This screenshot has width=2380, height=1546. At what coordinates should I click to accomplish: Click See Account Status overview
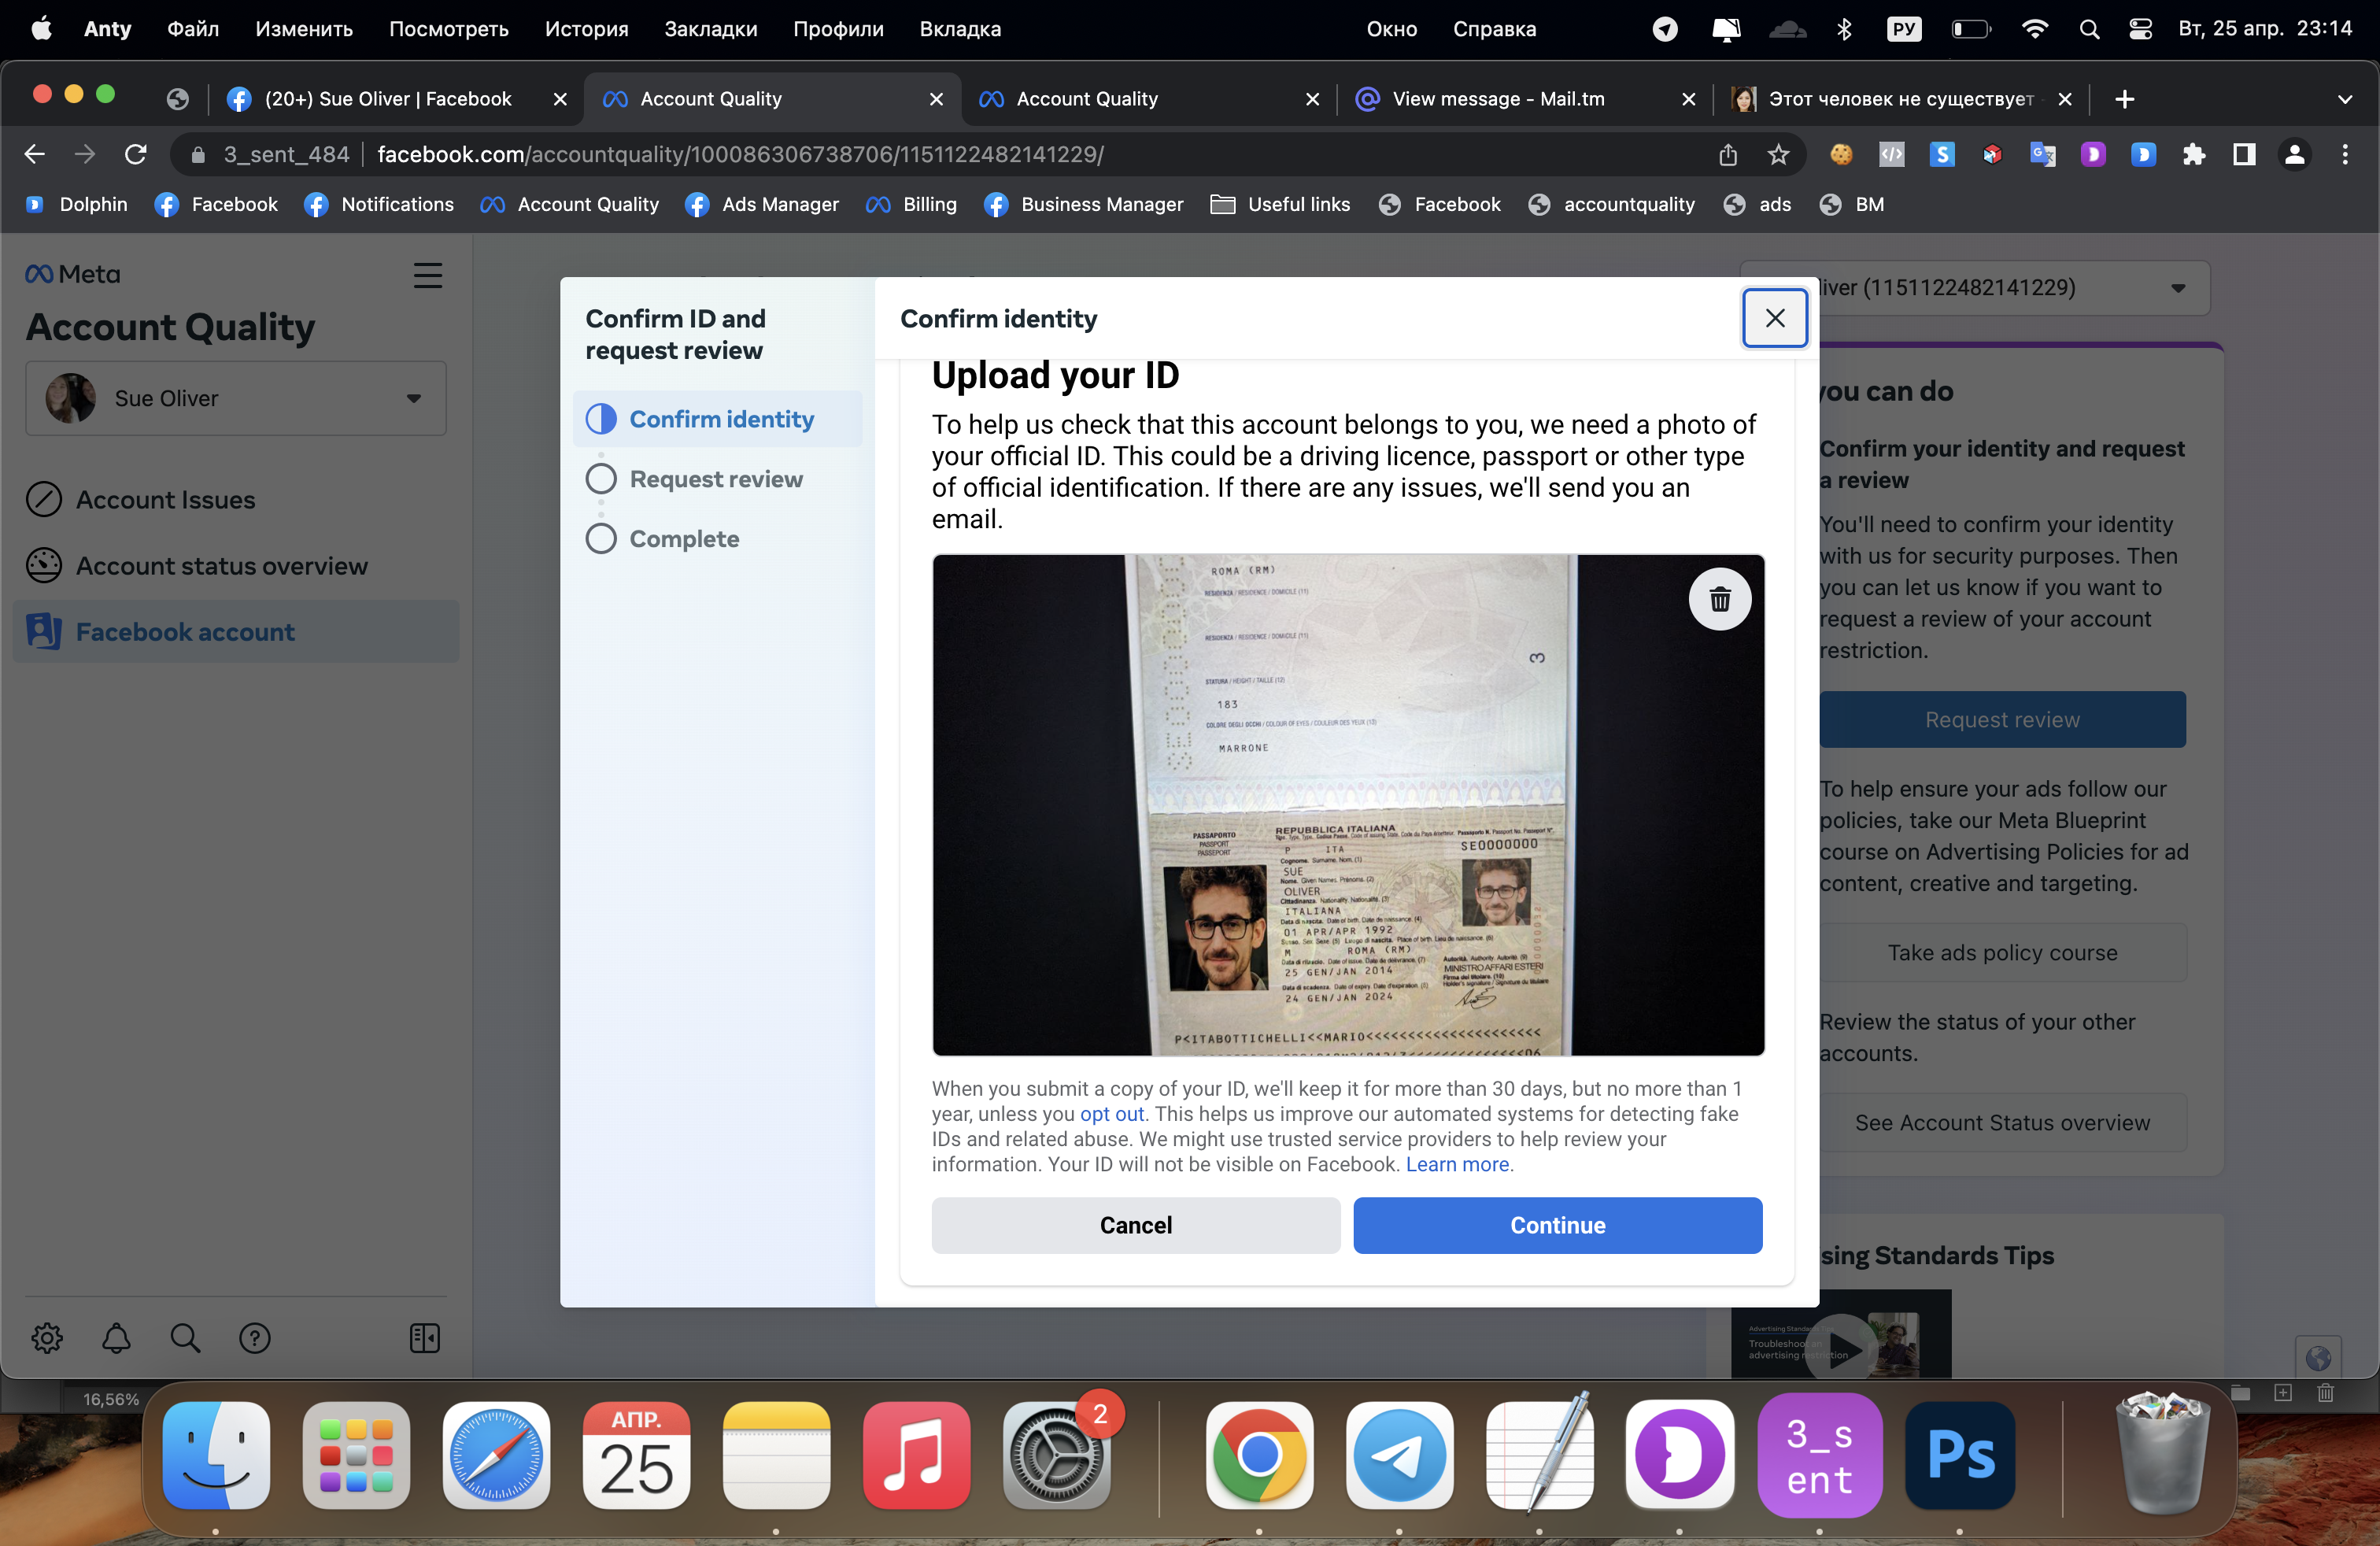point(2002,1122)
